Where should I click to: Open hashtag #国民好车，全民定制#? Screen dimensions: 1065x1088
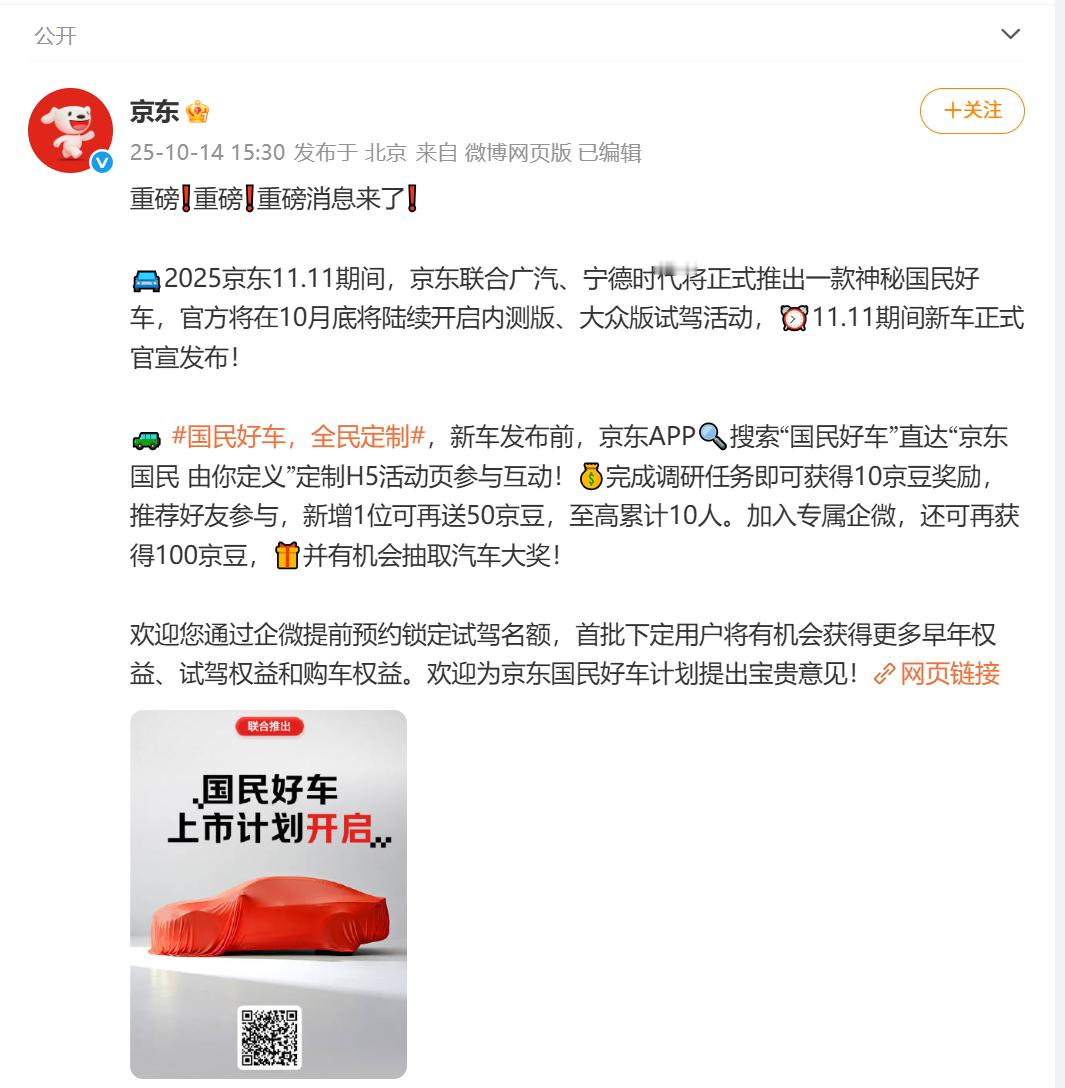tap(298, 436)
